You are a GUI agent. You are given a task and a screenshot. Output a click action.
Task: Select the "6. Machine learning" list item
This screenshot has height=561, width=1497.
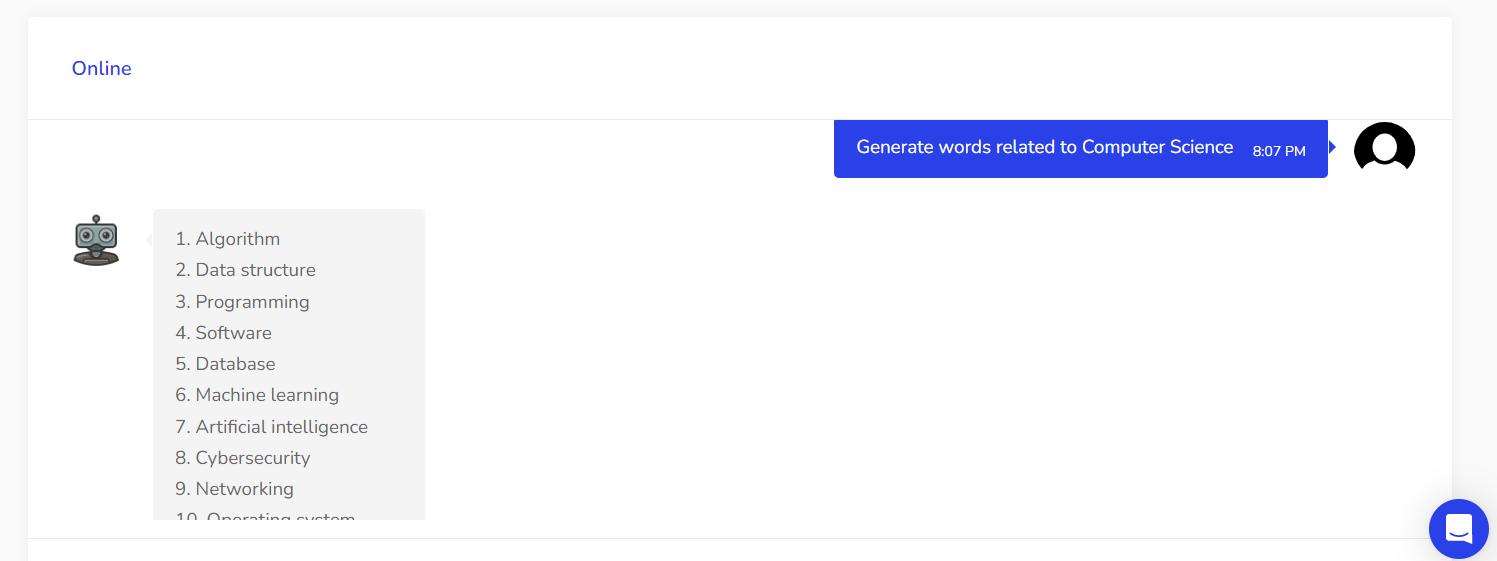click(258, 395)
